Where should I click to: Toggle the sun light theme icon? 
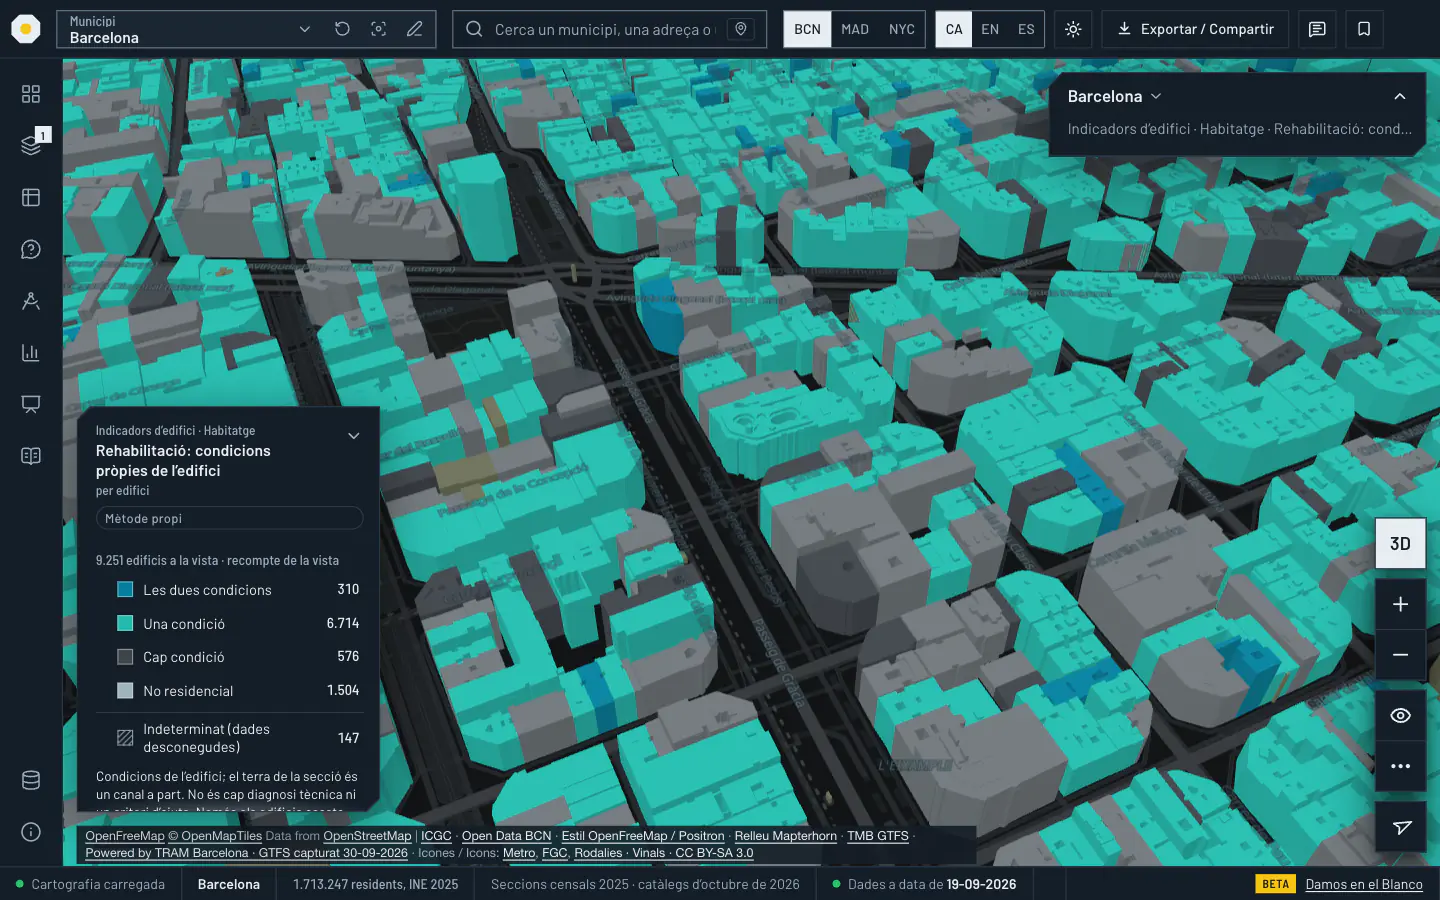coord(1073,29)
